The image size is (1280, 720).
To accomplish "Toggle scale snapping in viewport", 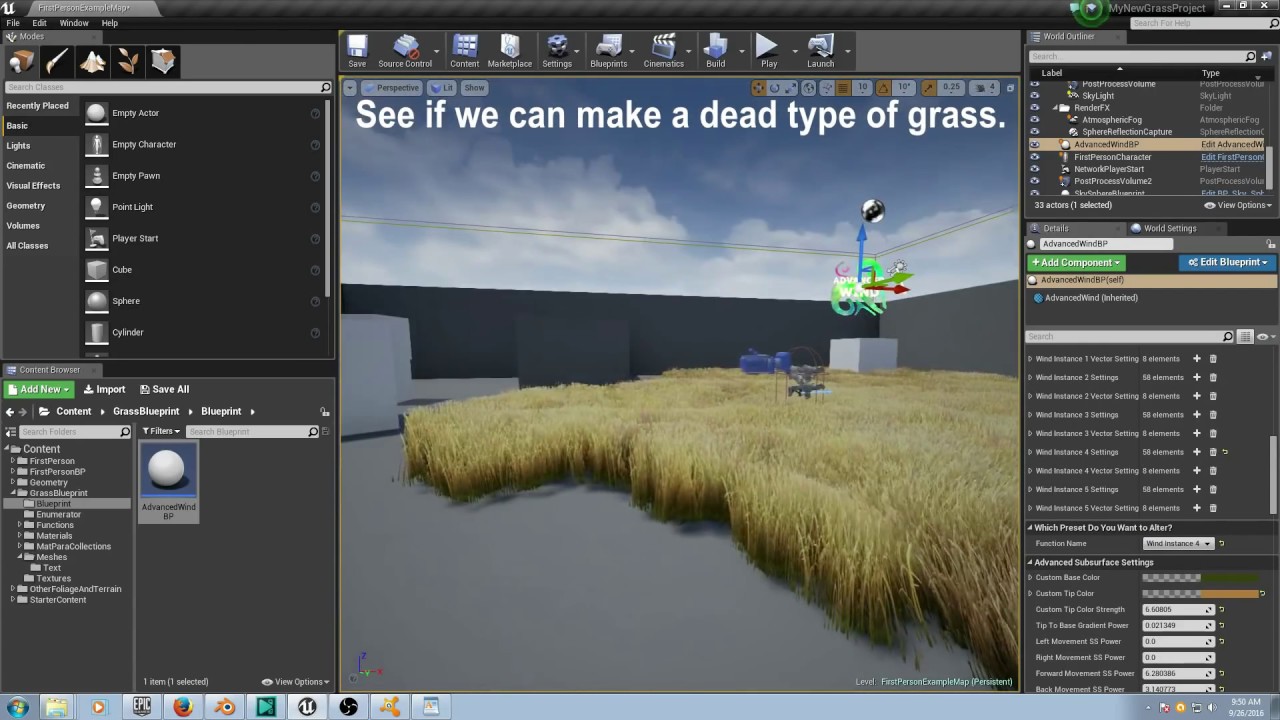I will pyautogui.click(x=930, y=88).
